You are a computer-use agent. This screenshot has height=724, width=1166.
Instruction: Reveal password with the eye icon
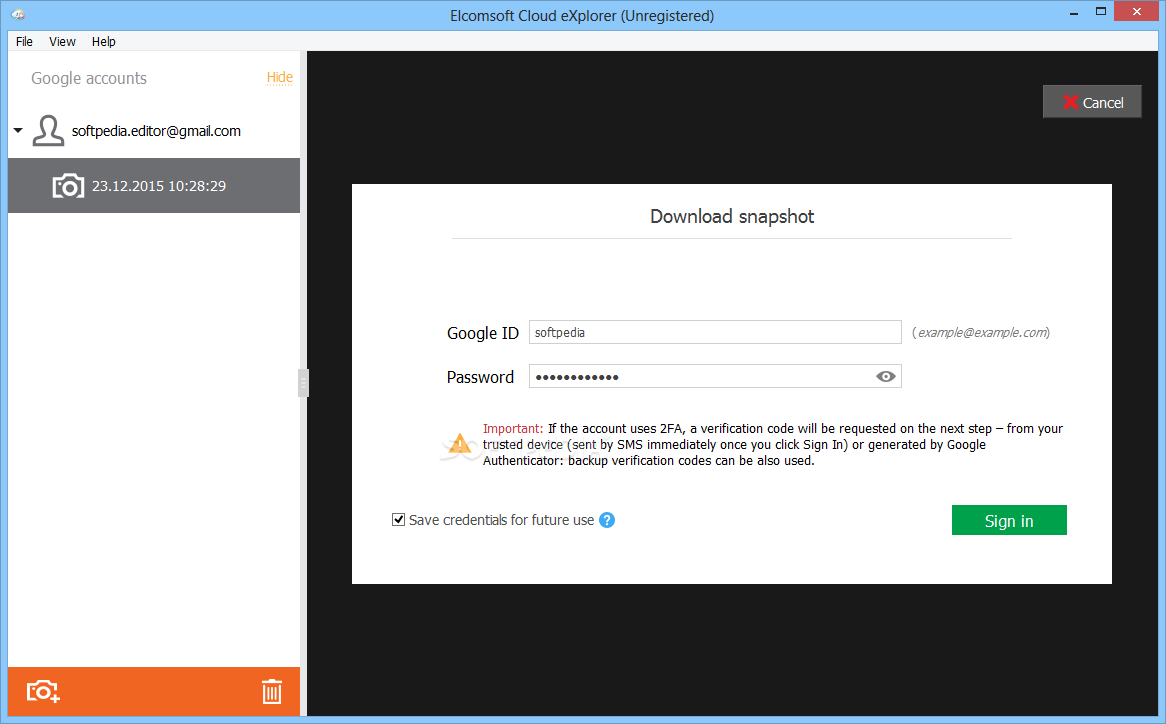(885, 377)
